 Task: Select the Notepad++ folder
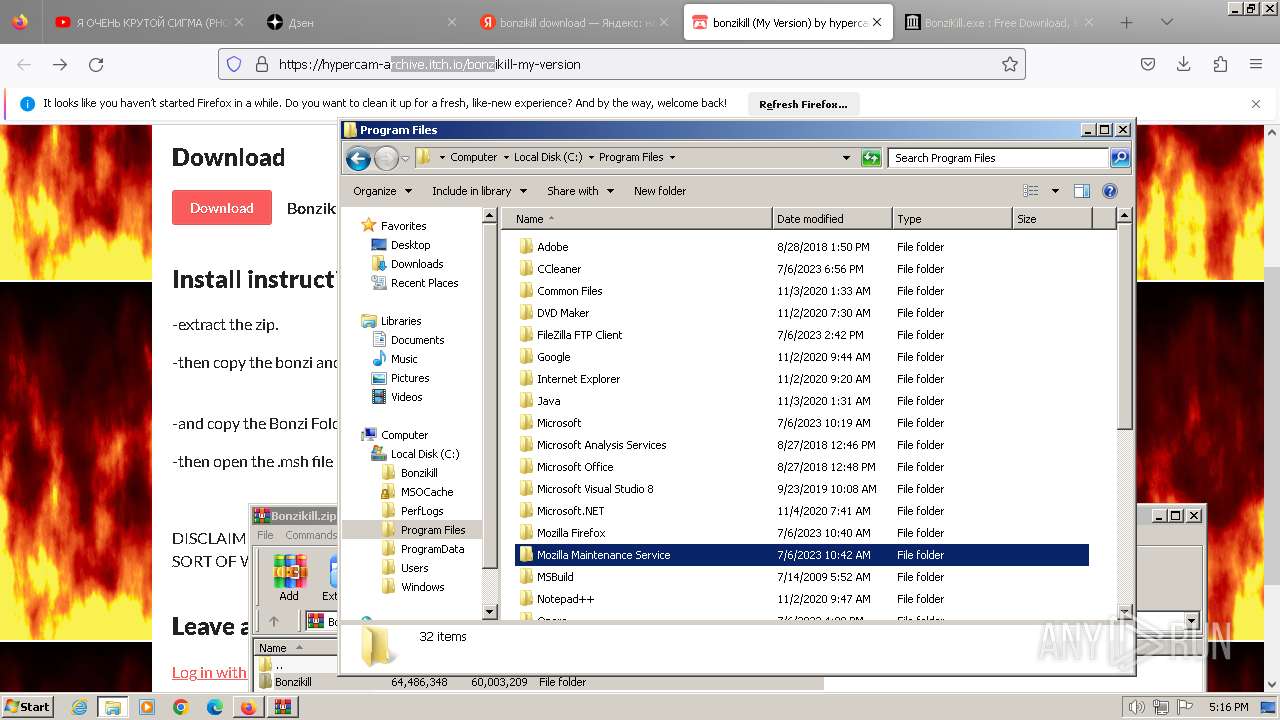[x=565, y=599]
